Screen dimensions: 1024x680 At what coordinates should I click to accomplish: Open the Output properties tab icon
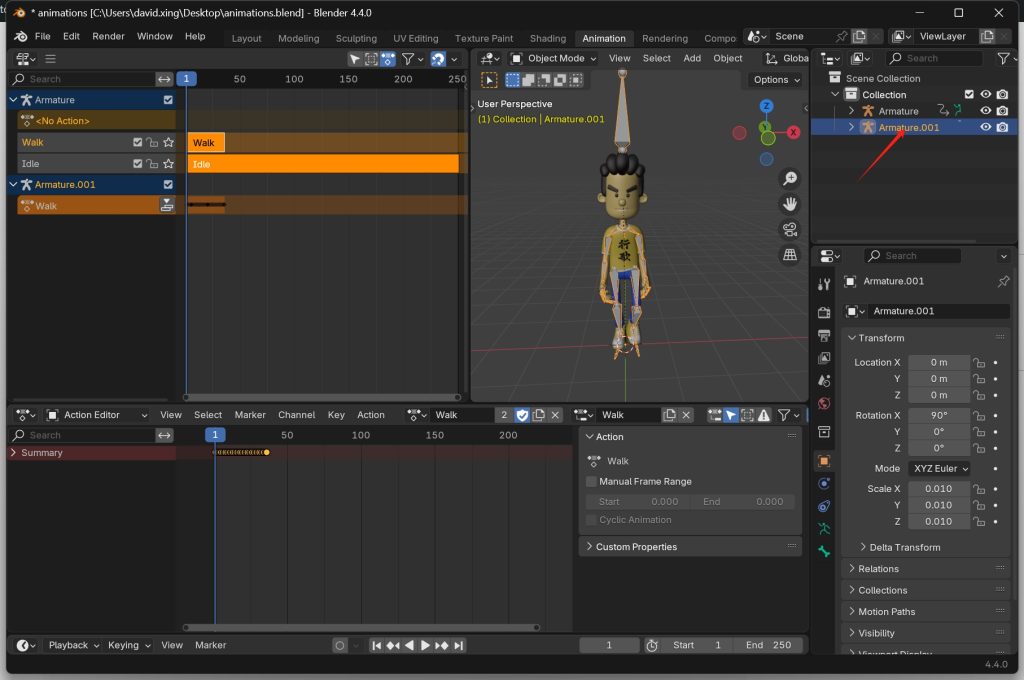(x=824, y=336)
